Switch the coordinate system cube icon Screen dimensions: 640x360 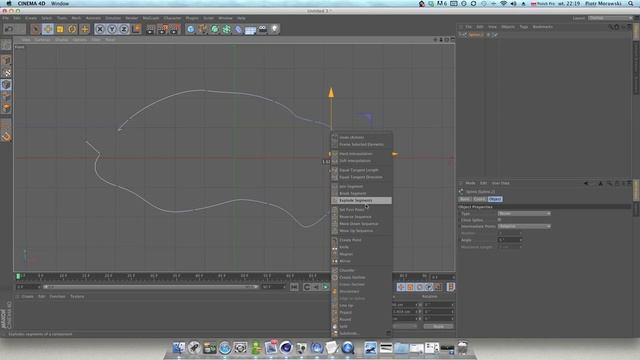click(136, 29)
